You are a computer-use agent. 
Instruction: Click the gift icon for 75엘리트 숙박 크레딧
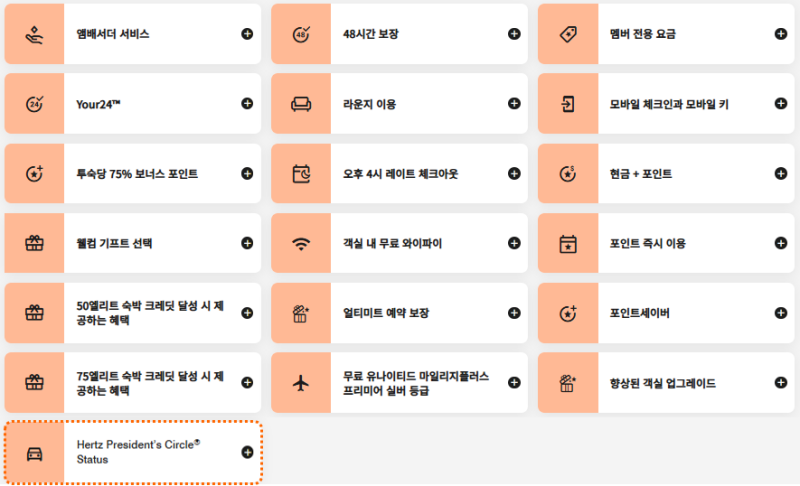pos(34,382)
